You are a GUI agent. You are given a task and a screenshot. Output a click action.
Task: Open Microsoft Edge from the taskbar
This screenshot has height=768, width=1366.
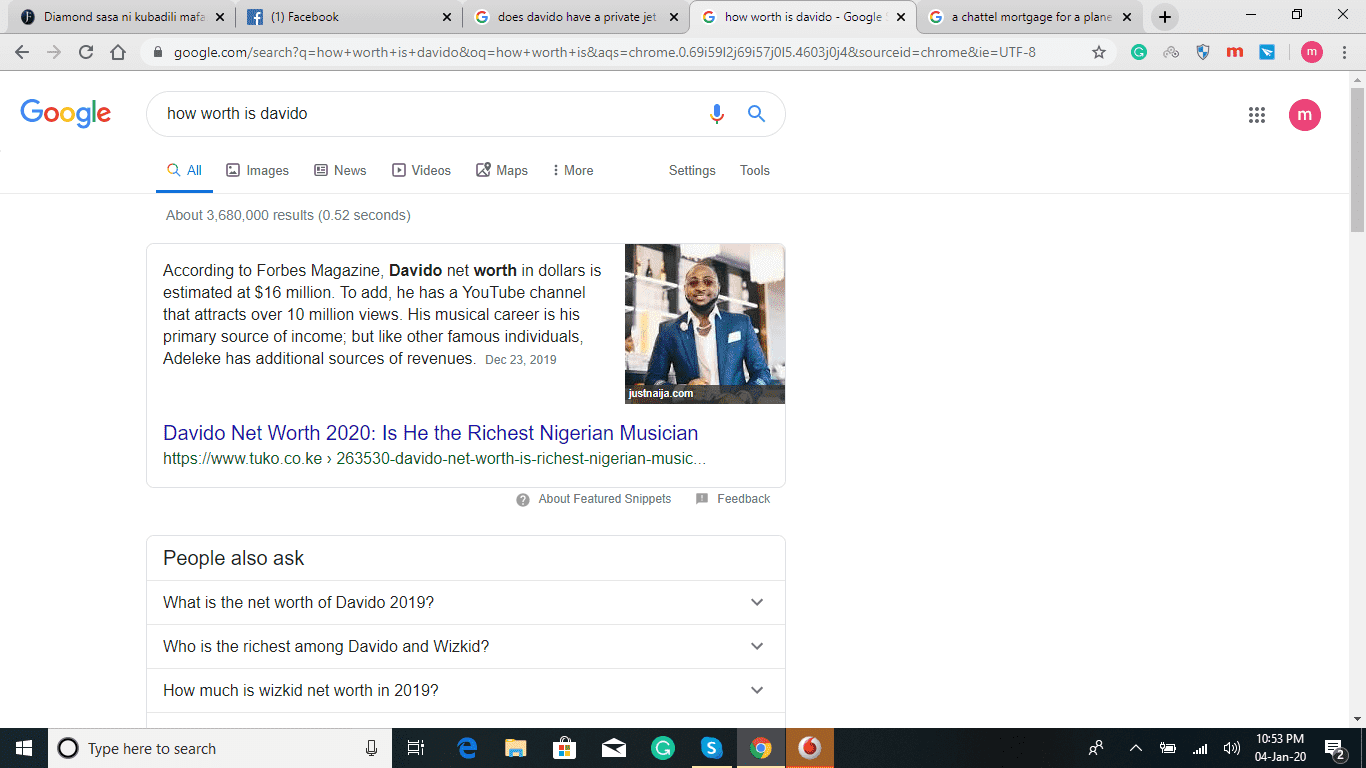coord(467,748)
